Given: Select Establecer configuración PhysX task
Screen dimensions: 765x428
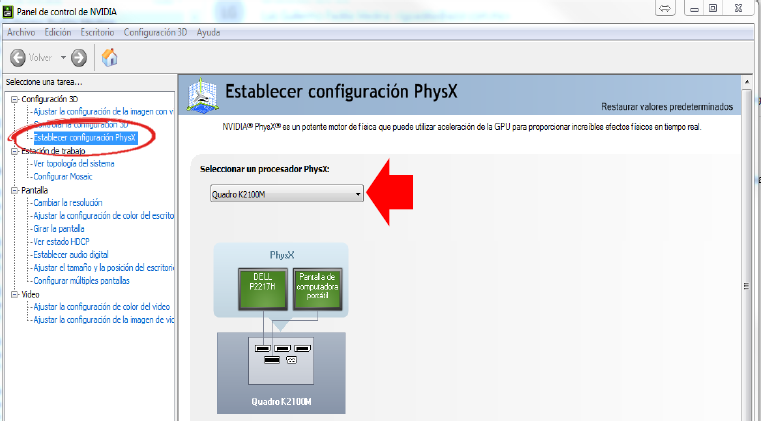Looking at the screenshot, I should (x=85, y=138).
